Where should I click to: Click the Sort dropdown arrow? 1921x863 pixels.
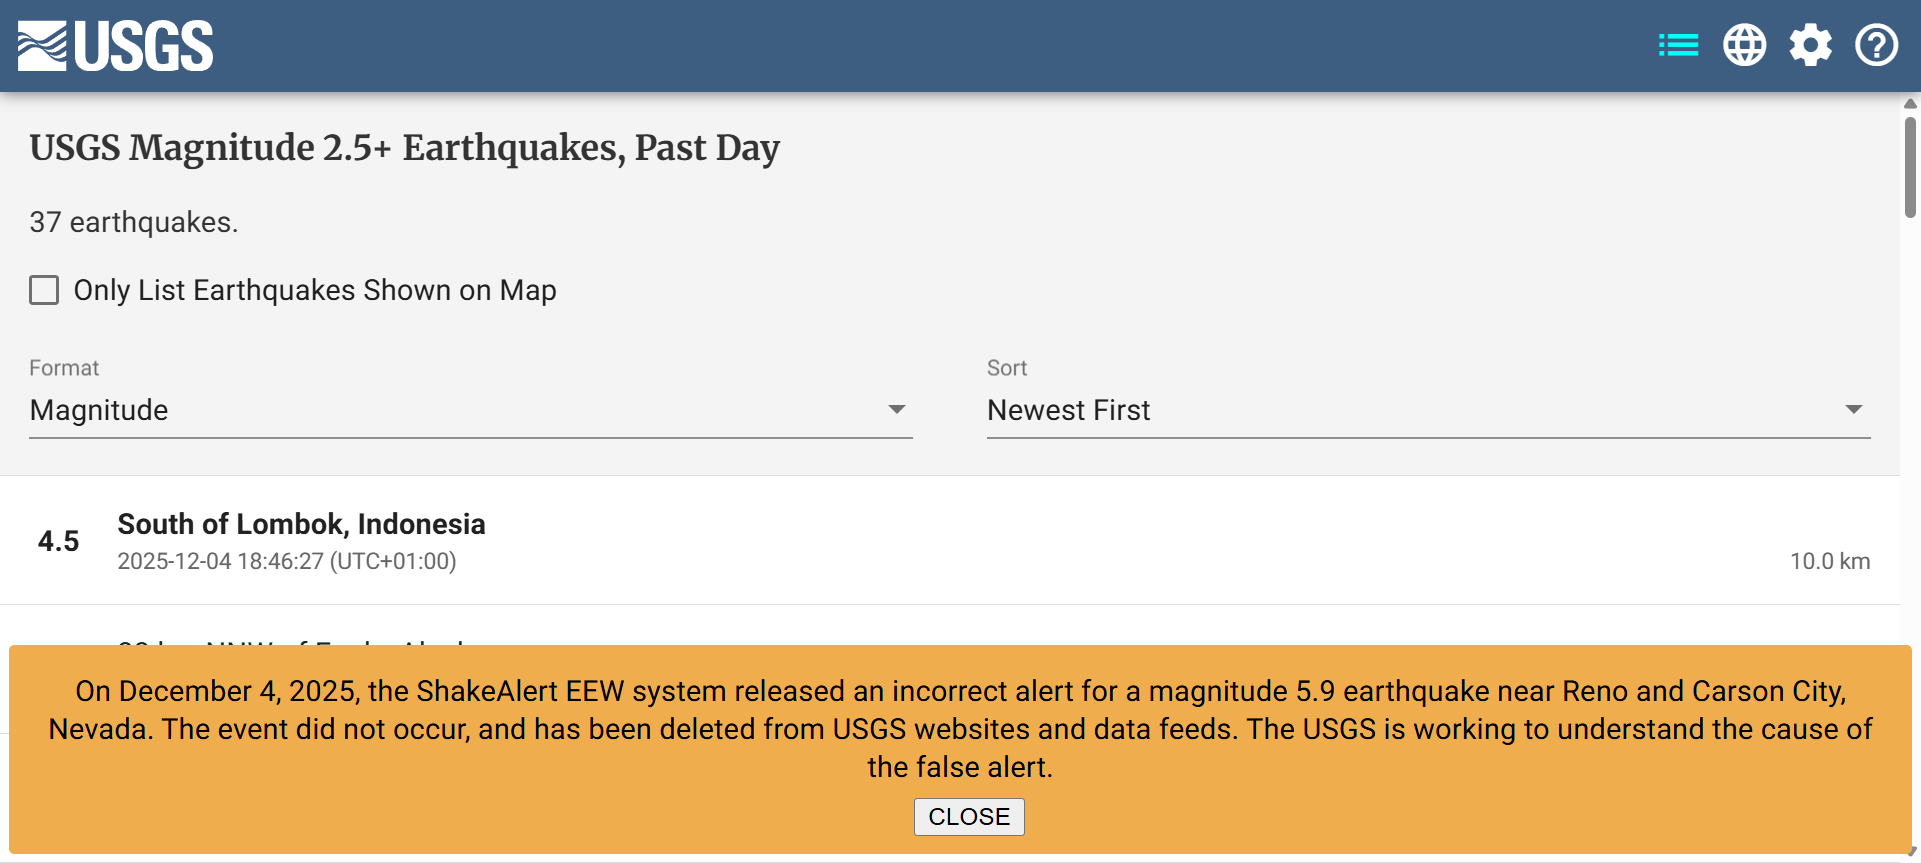[x=1853, y=410]
